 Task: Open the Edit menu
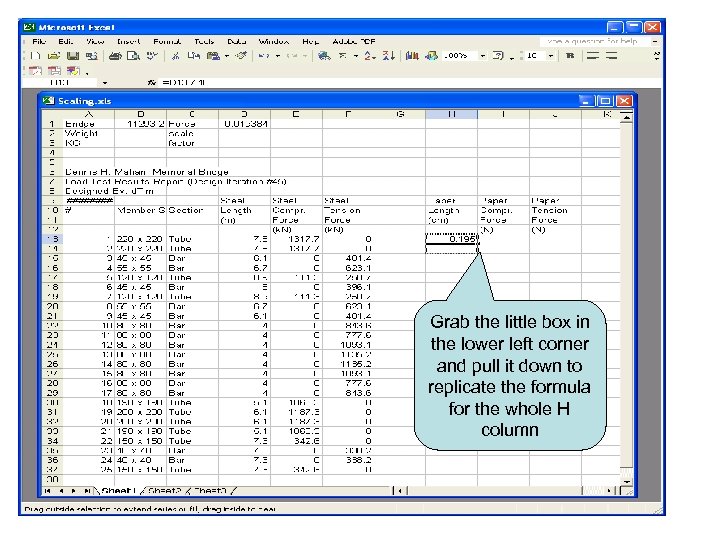[x=65, y=41]
